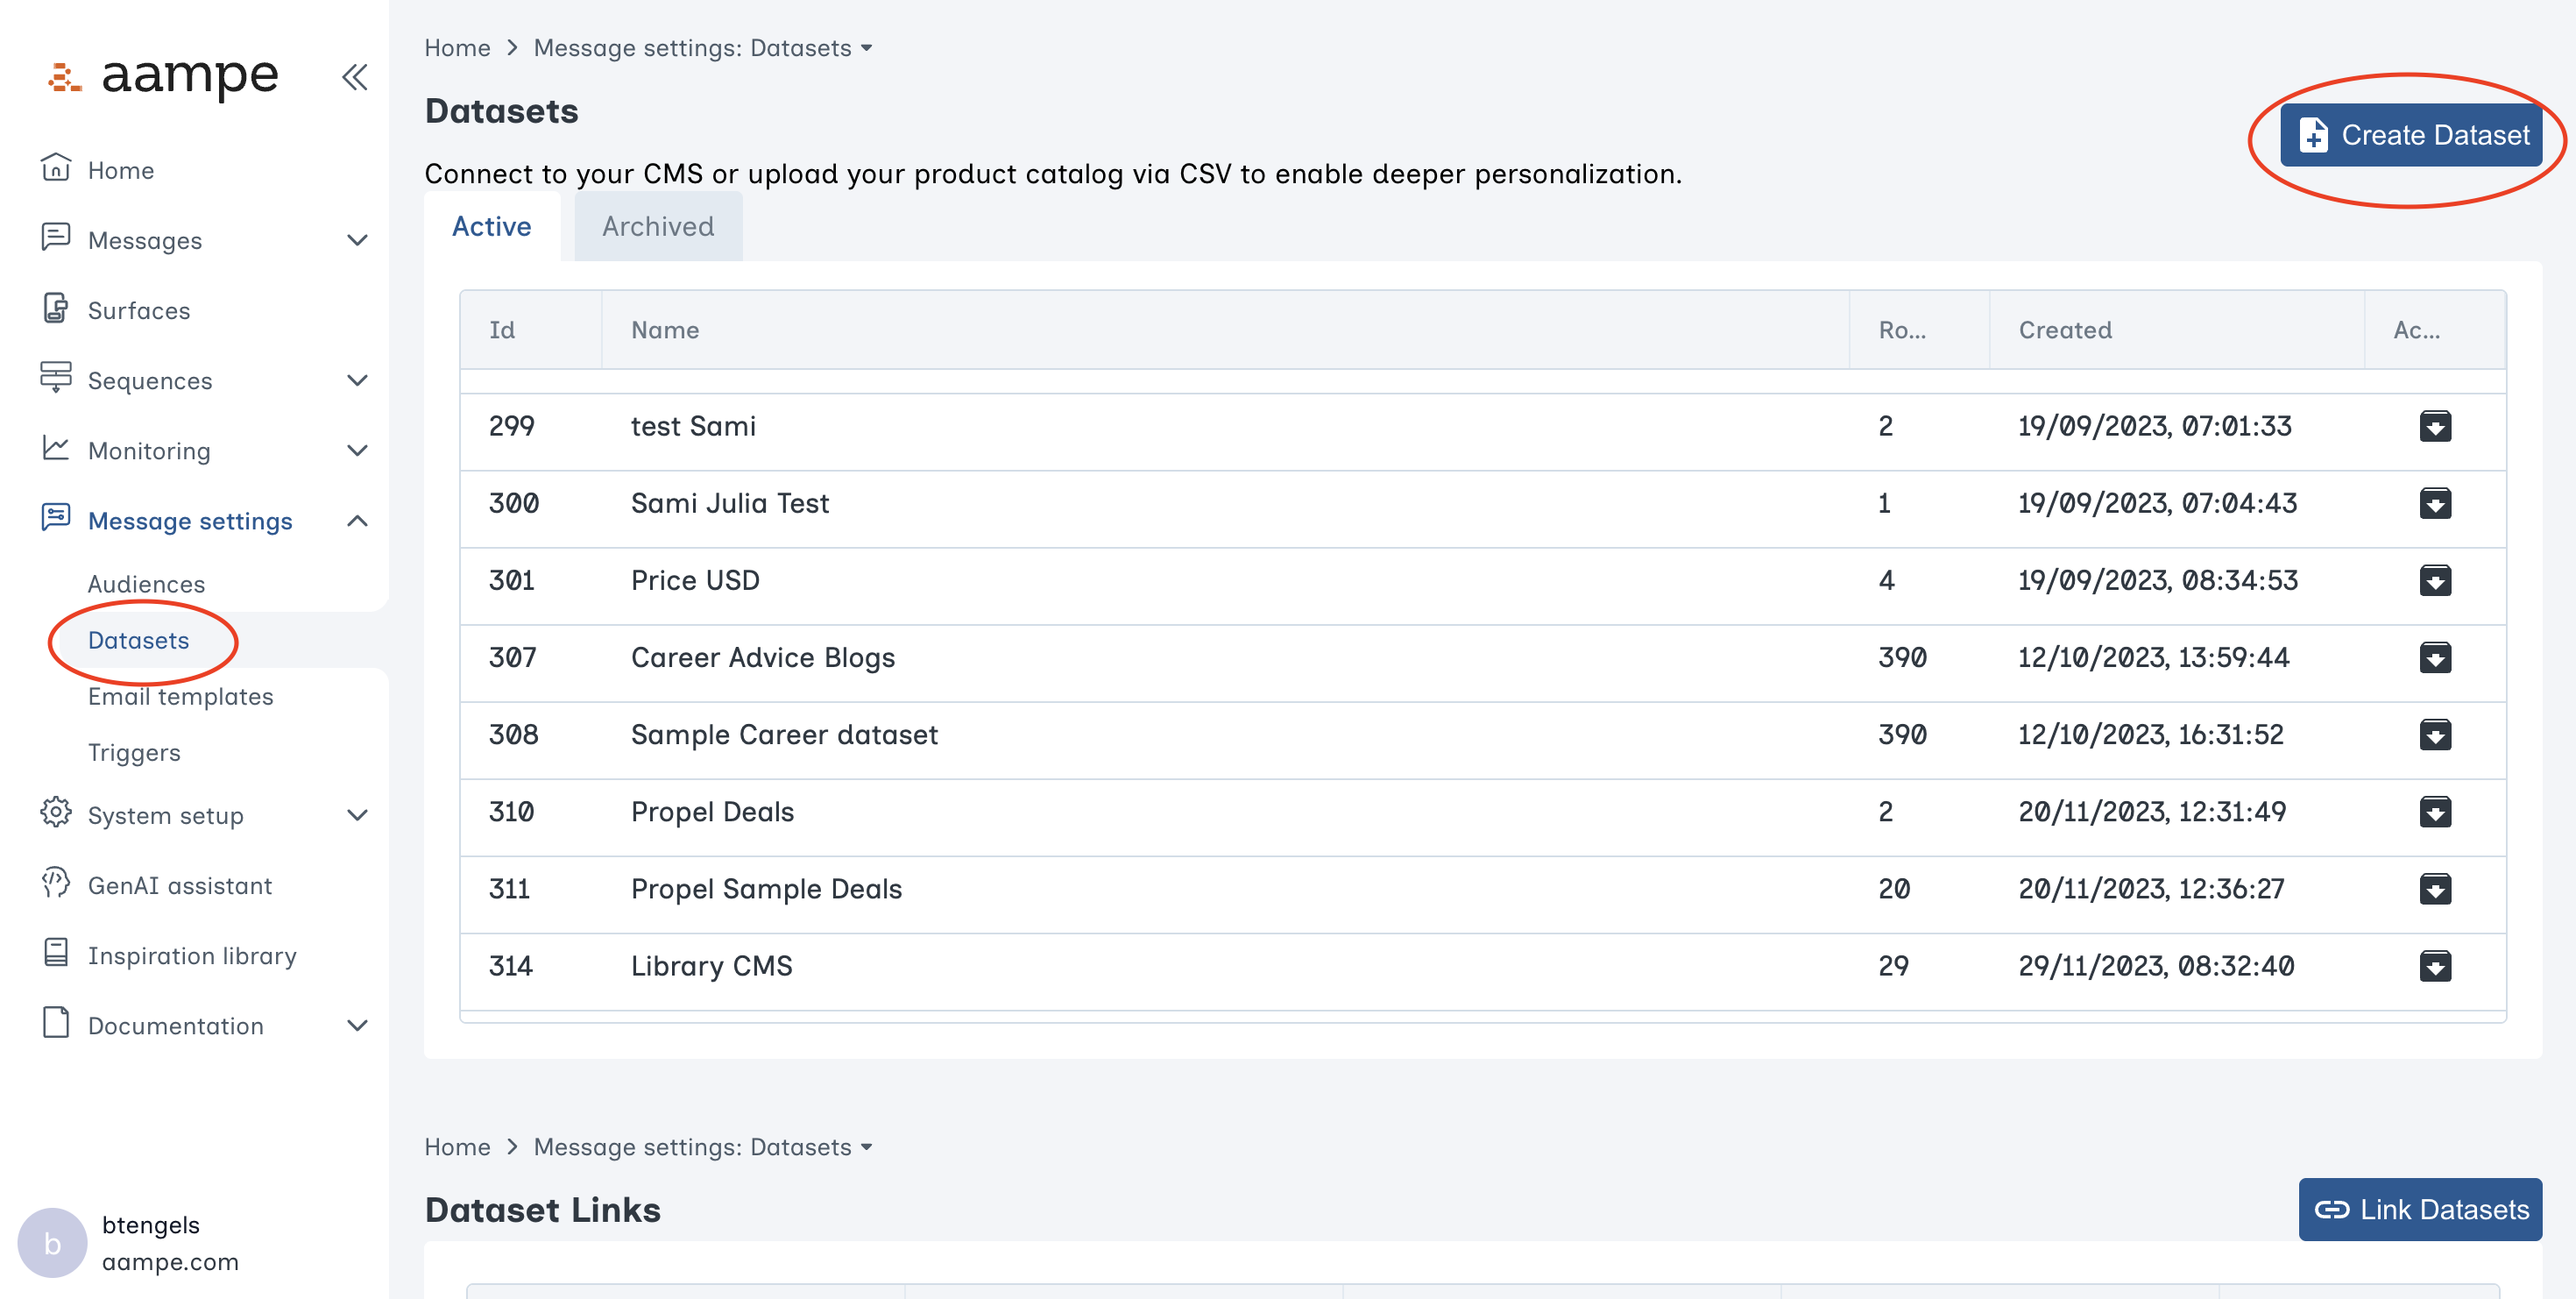Open GenAI assistant page
This screenshot has width=2576, height=1299.
pyautogui.click(x=180, y=886)
